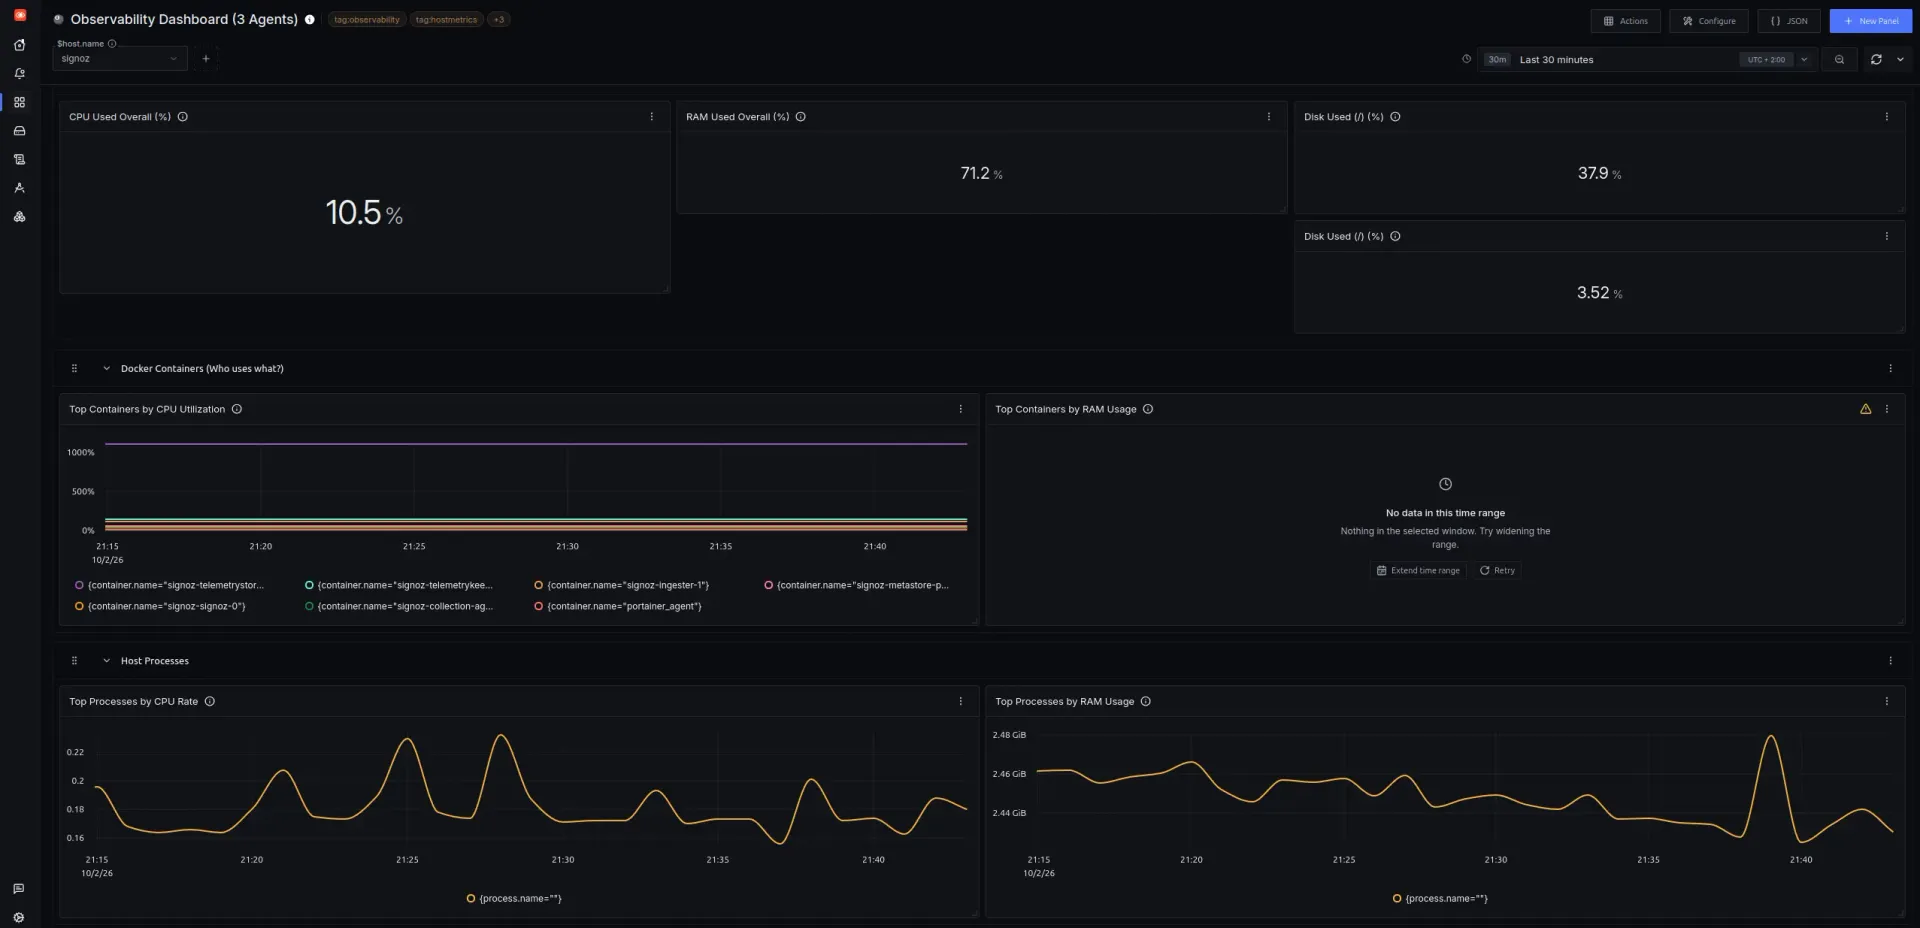Open the $host.name signoz dropdown
Viewport: 1920px width, 928px height.
point(120,59)
